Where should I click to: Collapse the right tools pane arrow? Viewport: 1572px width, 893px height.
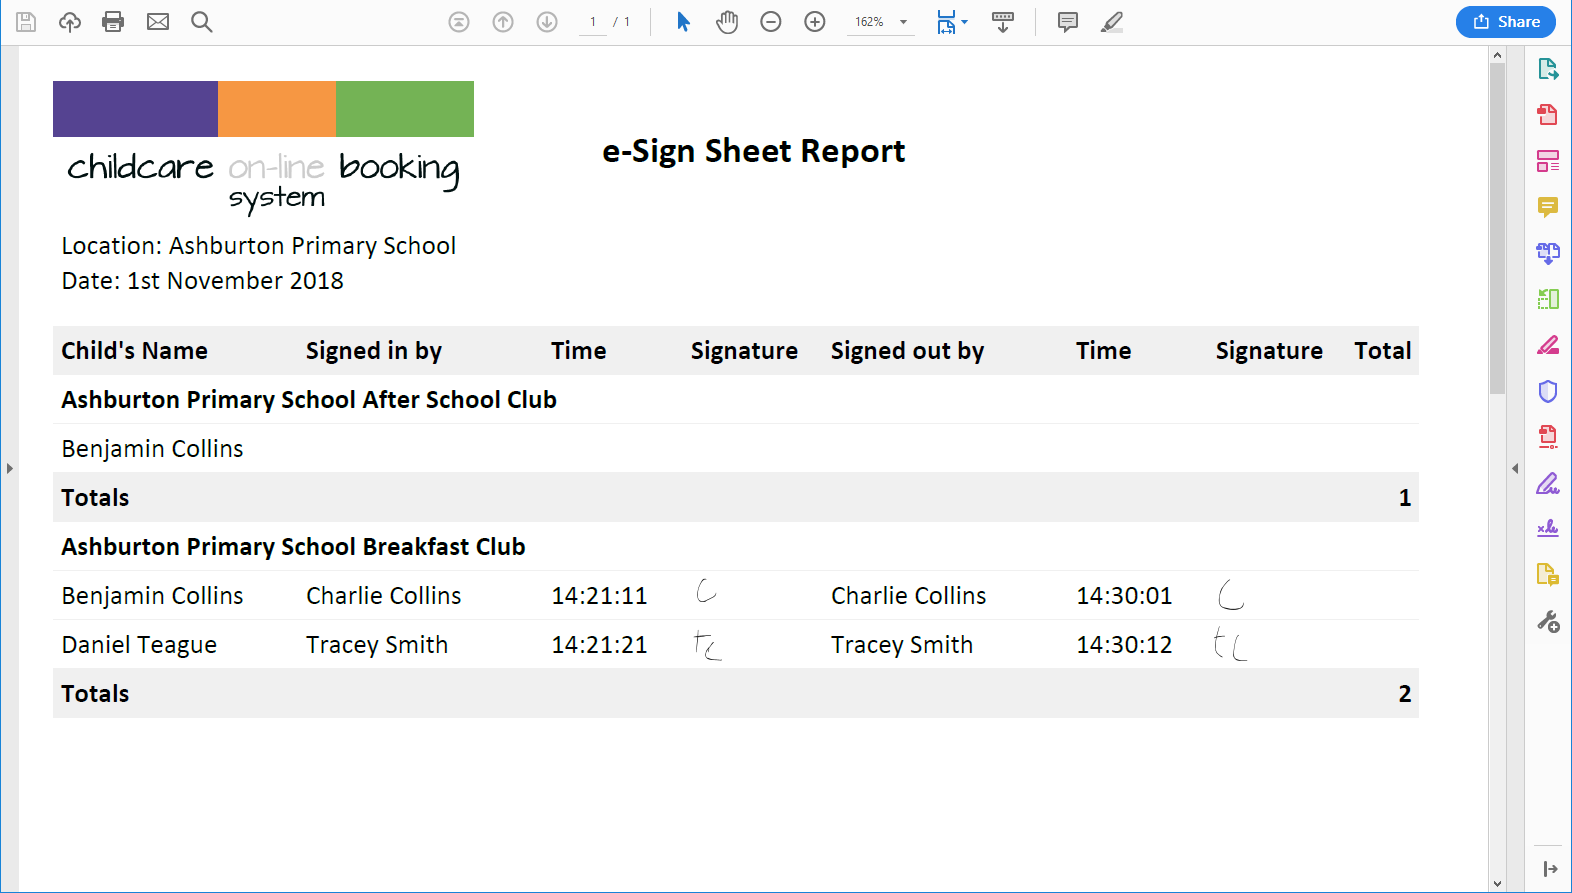coord(1515,468)
